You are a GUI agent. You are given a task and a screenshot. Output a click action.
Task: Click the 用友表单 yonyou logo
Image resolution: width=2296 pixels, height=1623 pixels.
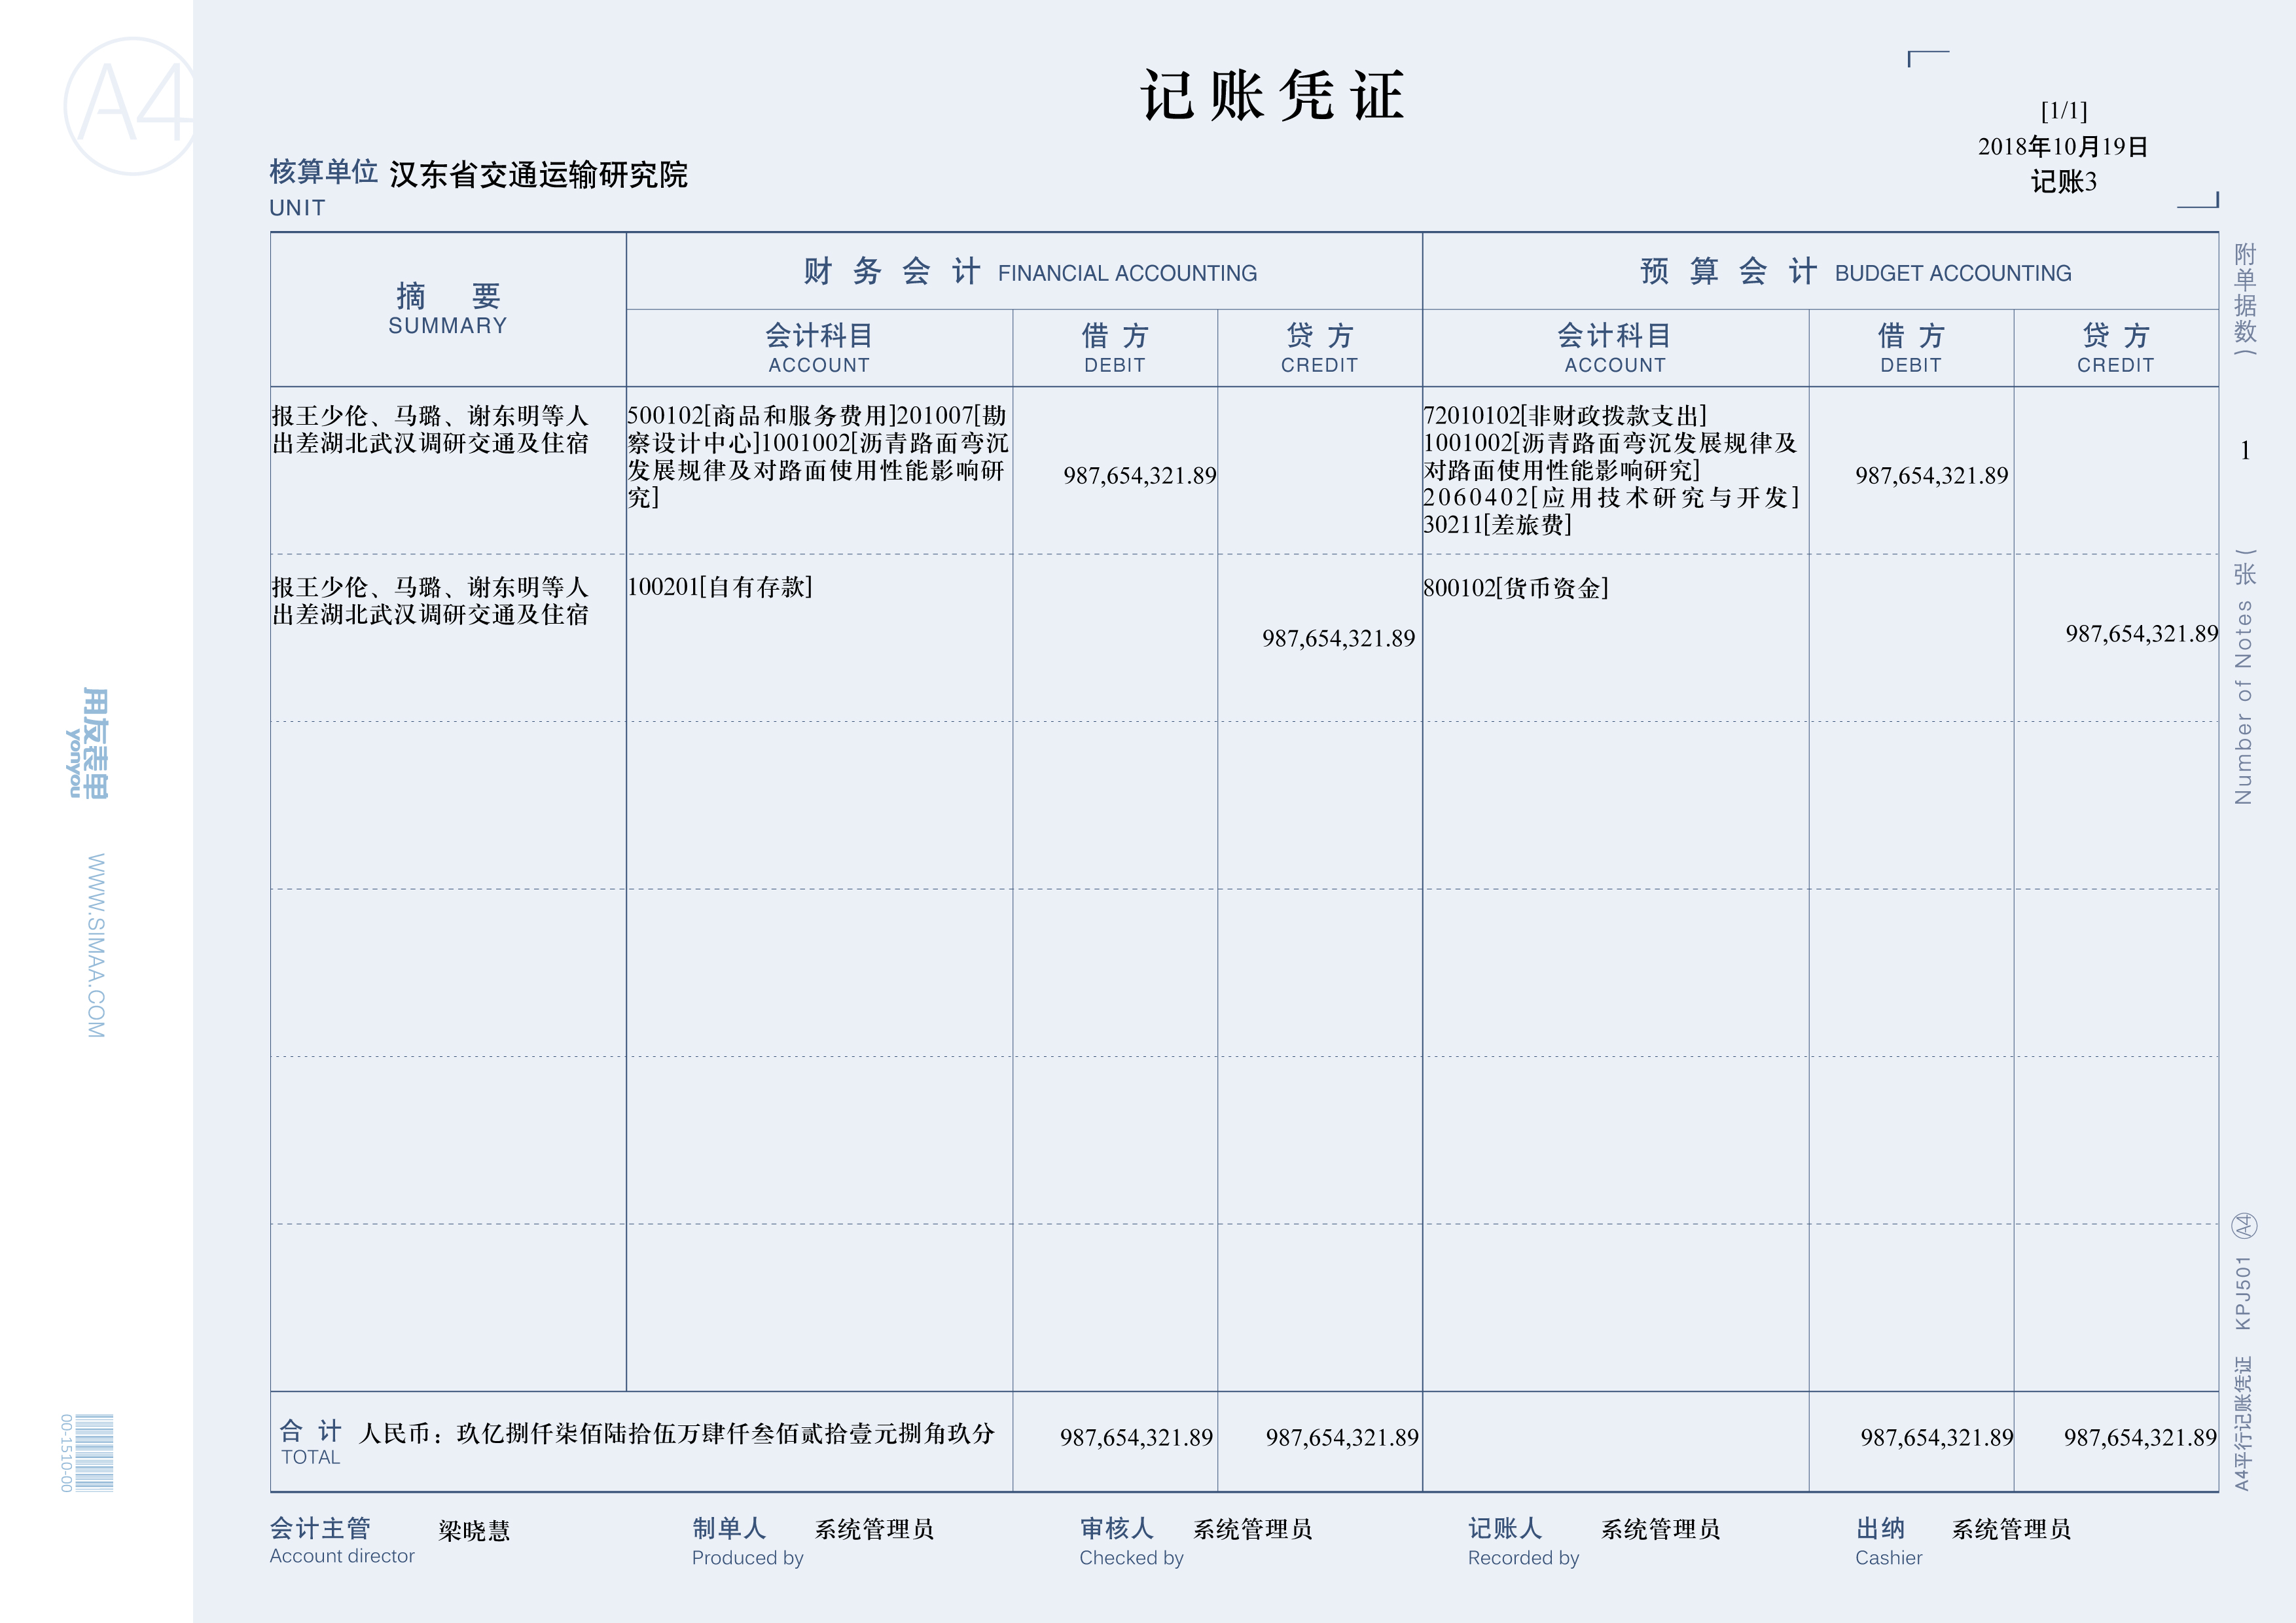click(x=88, y=743)
